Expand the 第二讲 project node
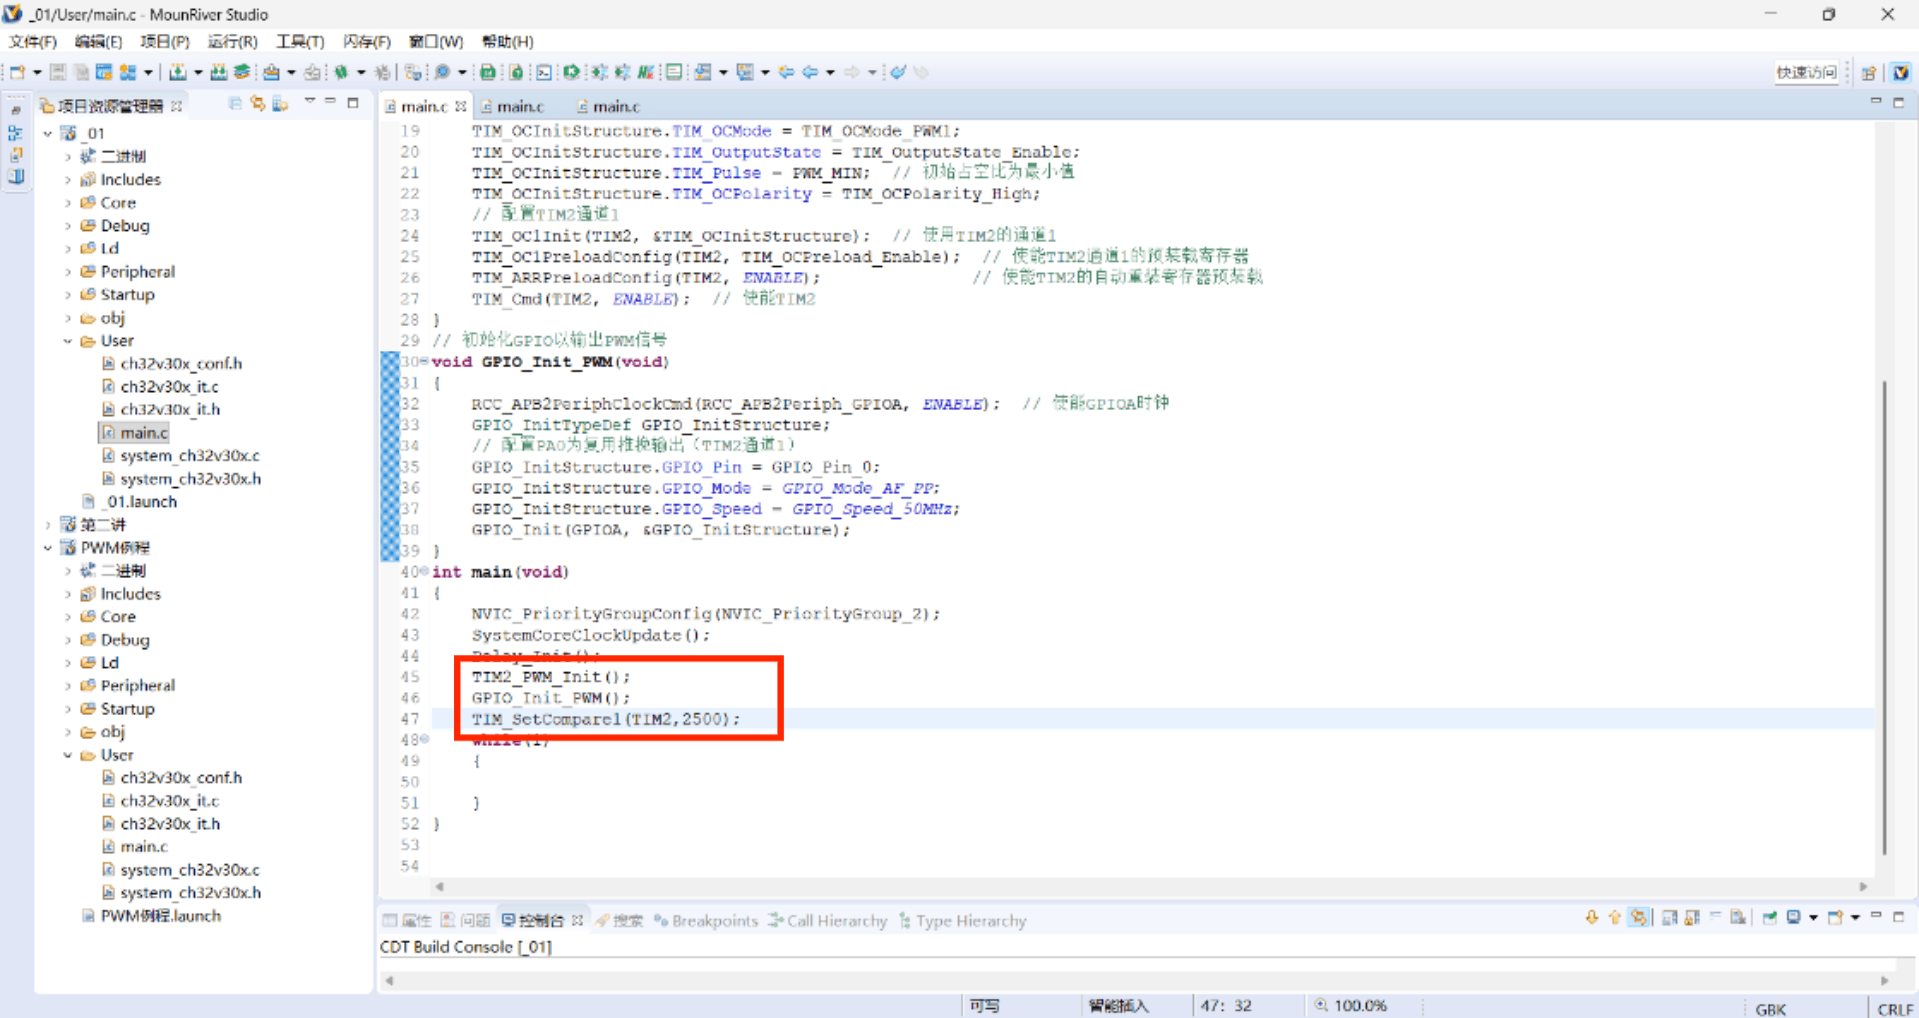 pyautogui.click(x=48, y=525)
